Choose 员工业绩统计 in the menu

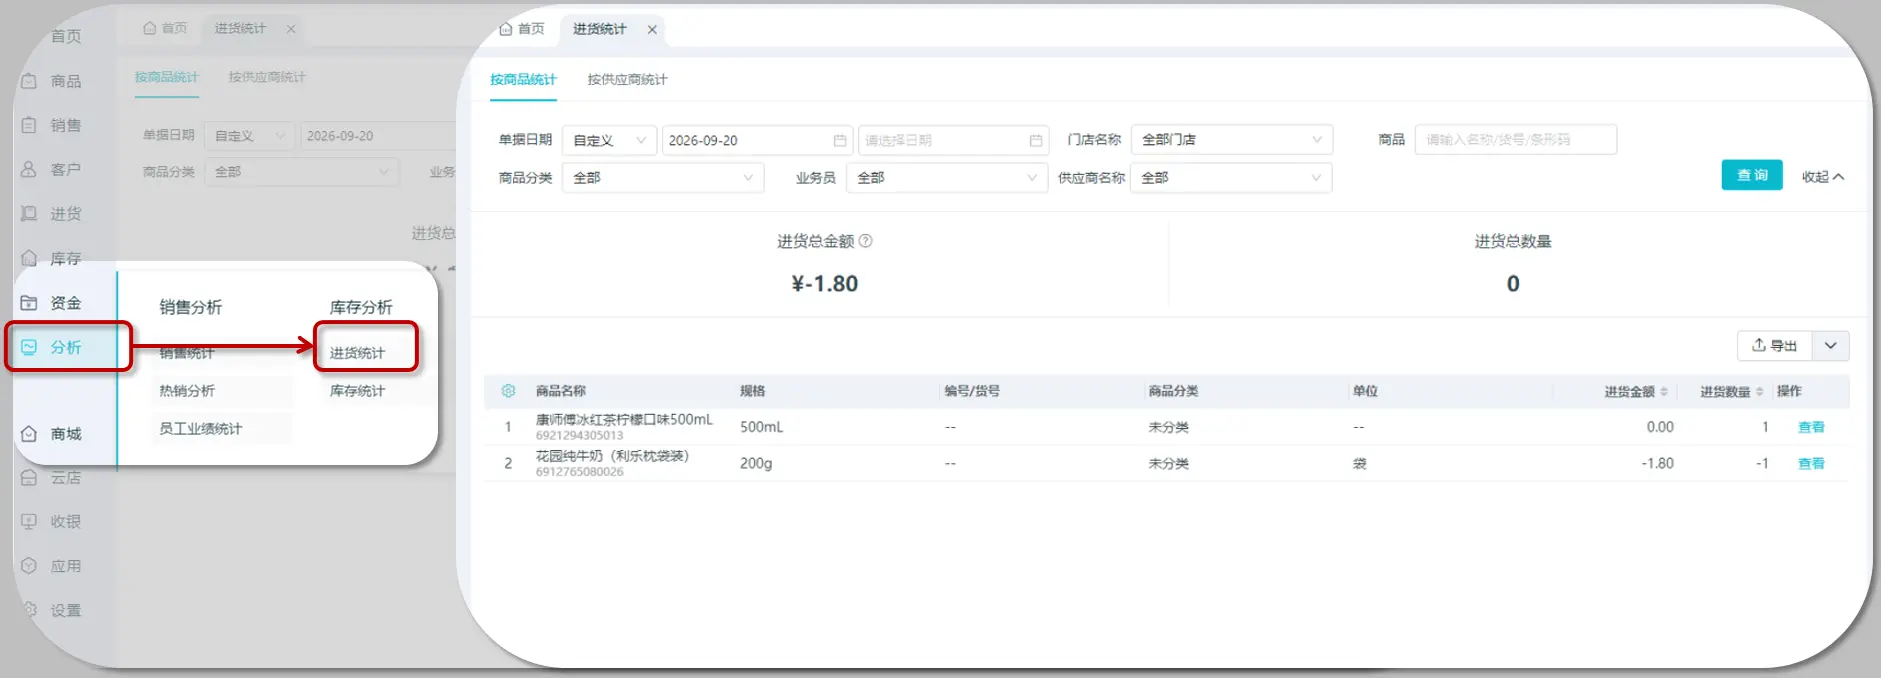(200, 429)
